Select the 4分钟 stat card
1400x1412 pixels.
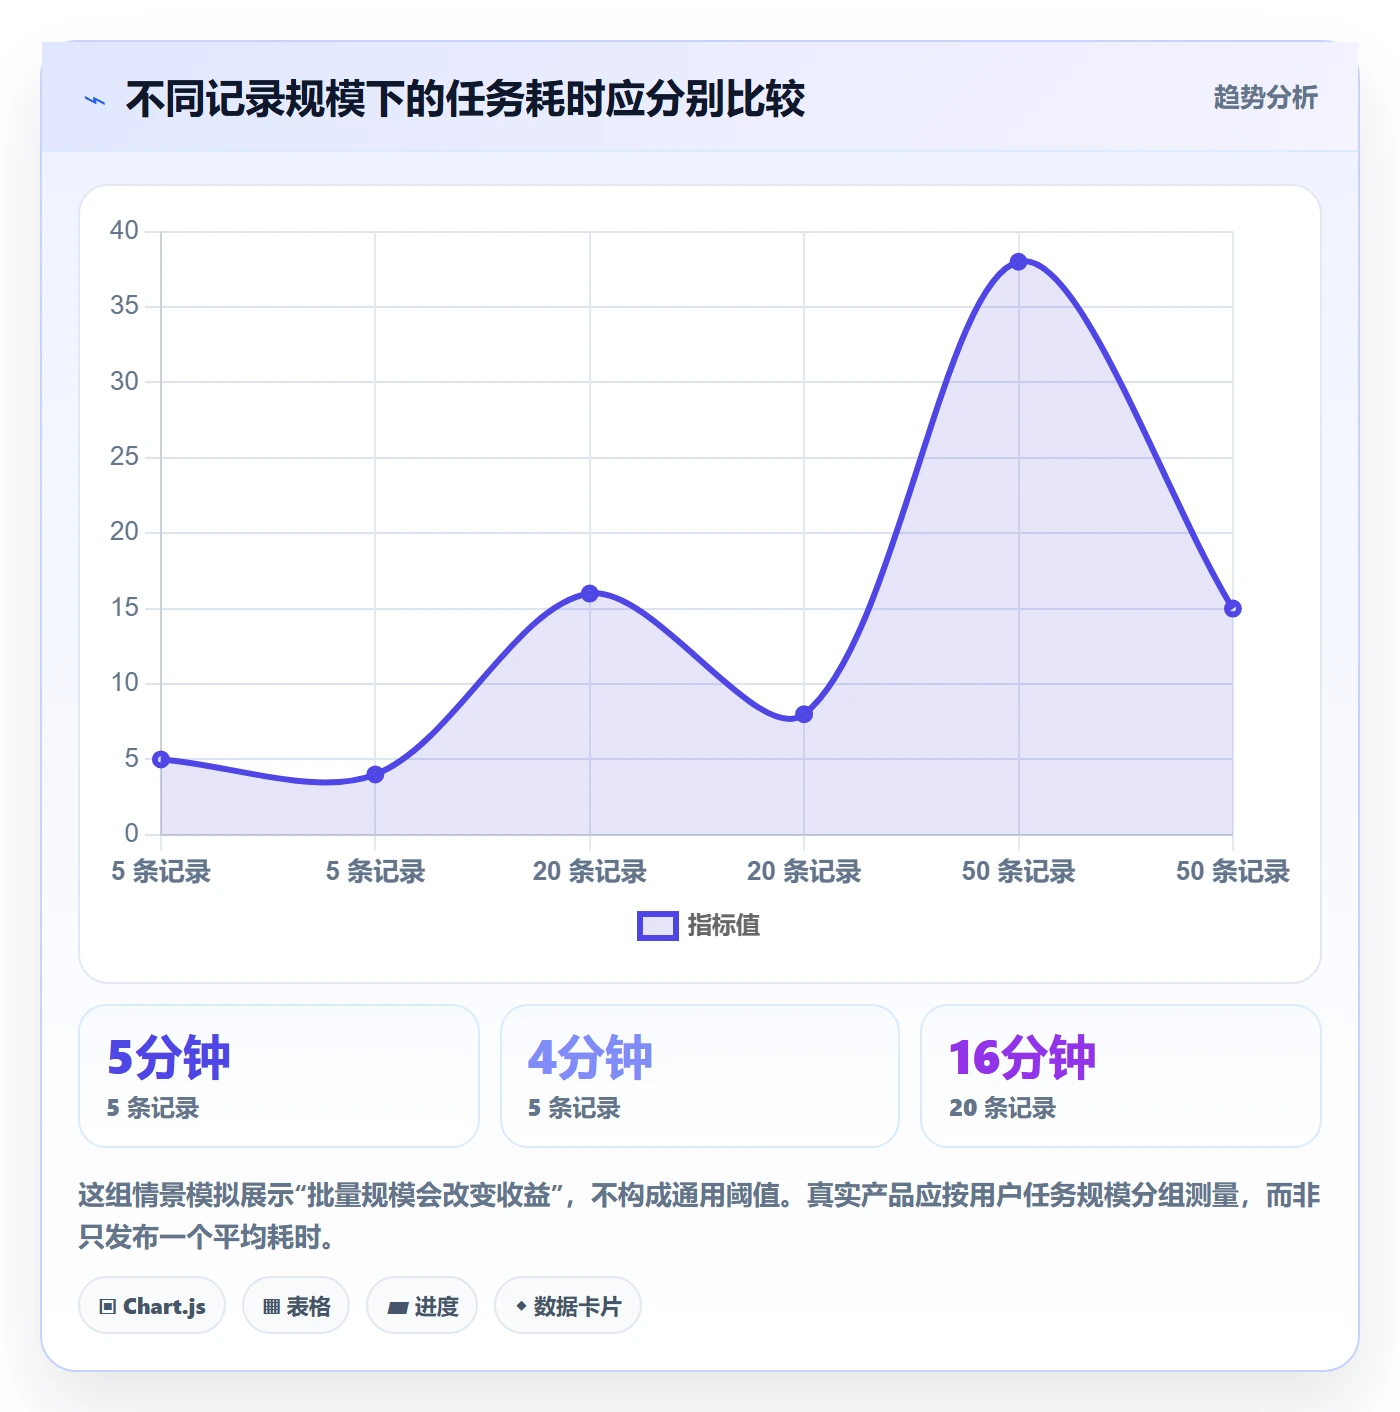(700, 1076)
